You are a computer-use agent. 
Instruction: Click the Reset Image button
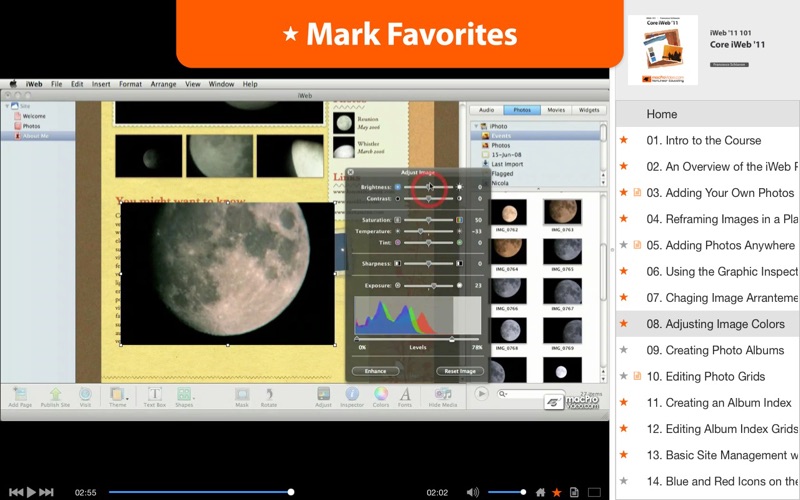[460, 371]
